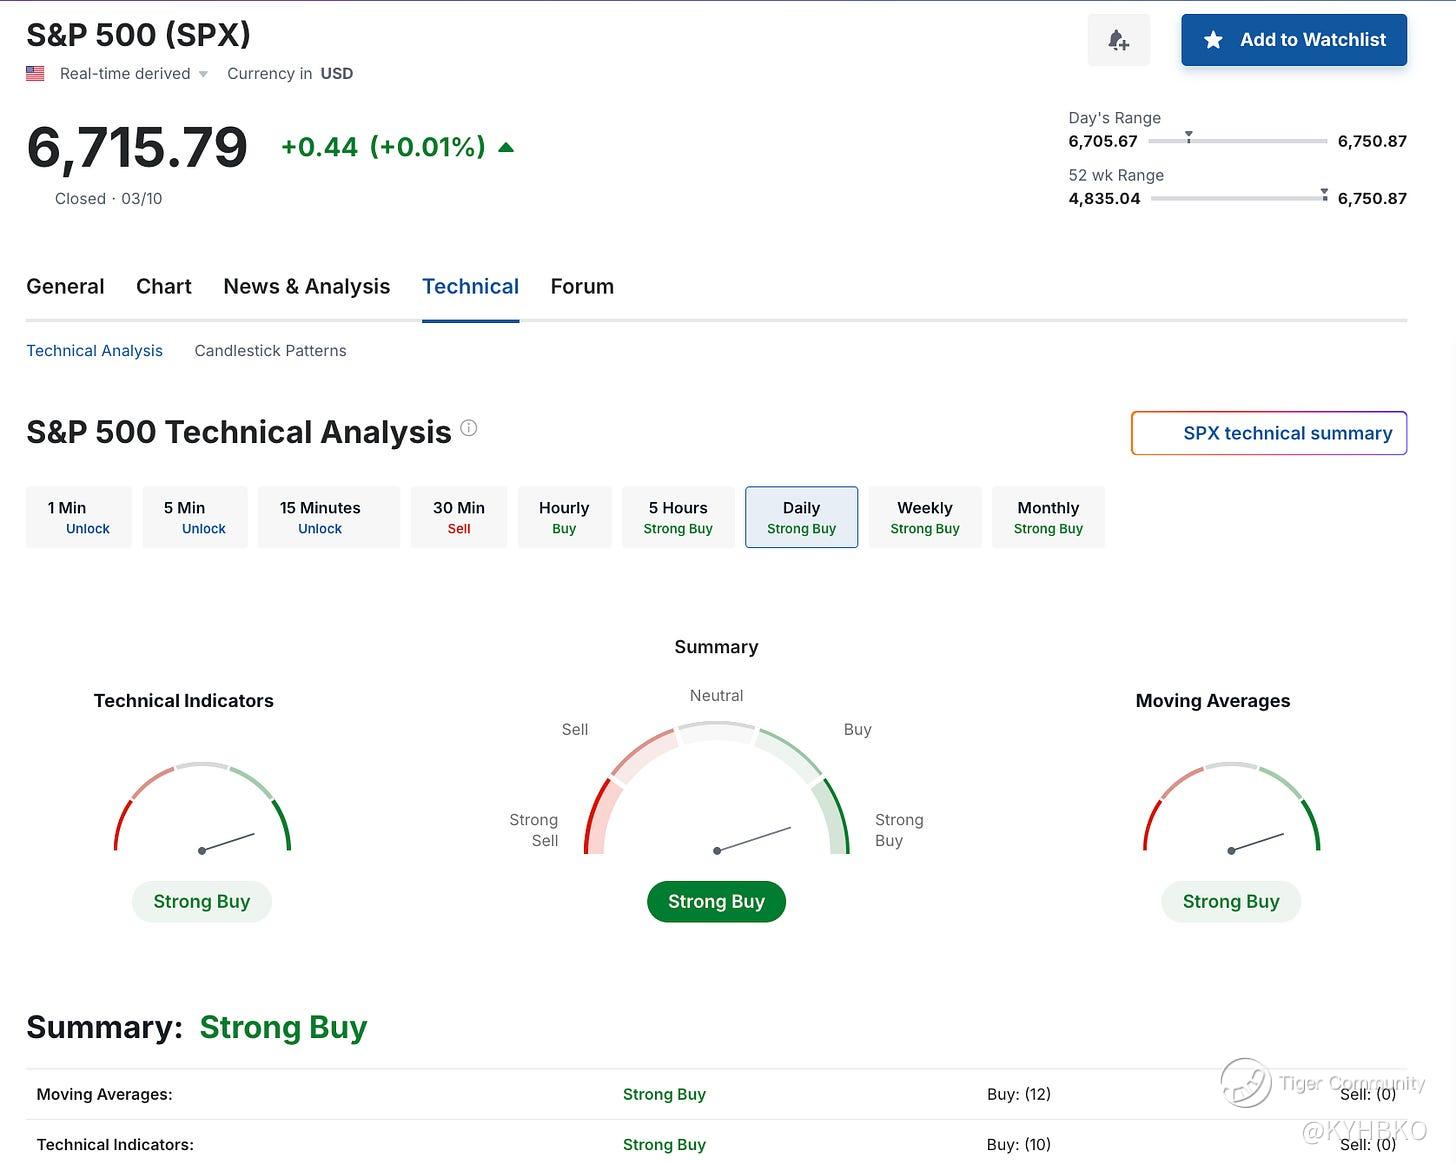Screen dimensions: 1456x1164
Task: Choose the Monthly timeframe option
Action: pyautogui.click(x=1047, y=517)
